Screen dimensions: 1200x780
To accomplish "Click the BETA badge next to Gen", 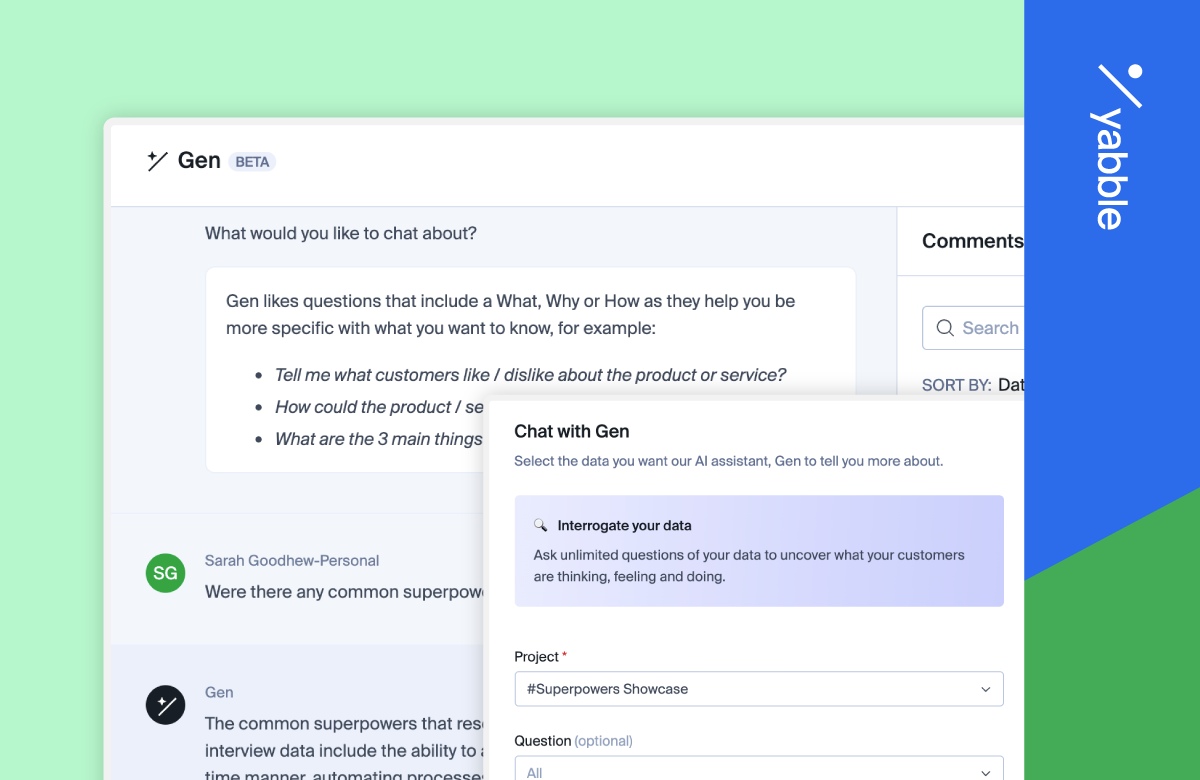I will (x=252, y=162).
